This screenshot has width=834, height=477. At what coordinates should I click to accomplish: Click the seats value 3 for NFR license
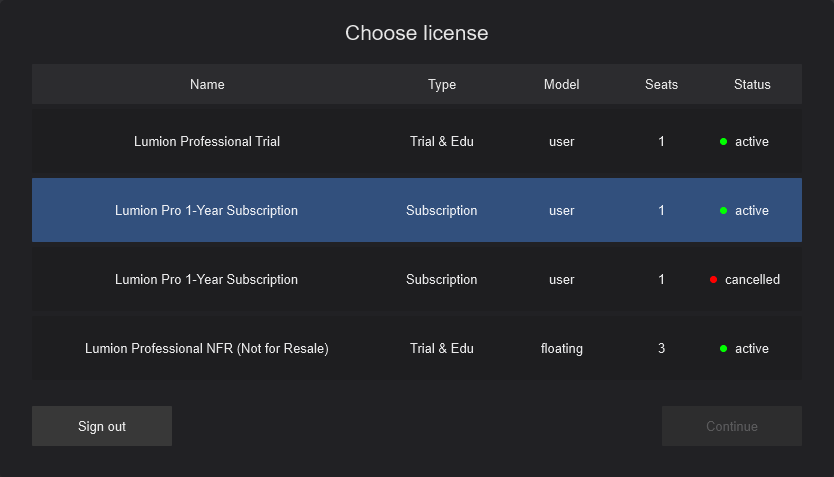661,348
